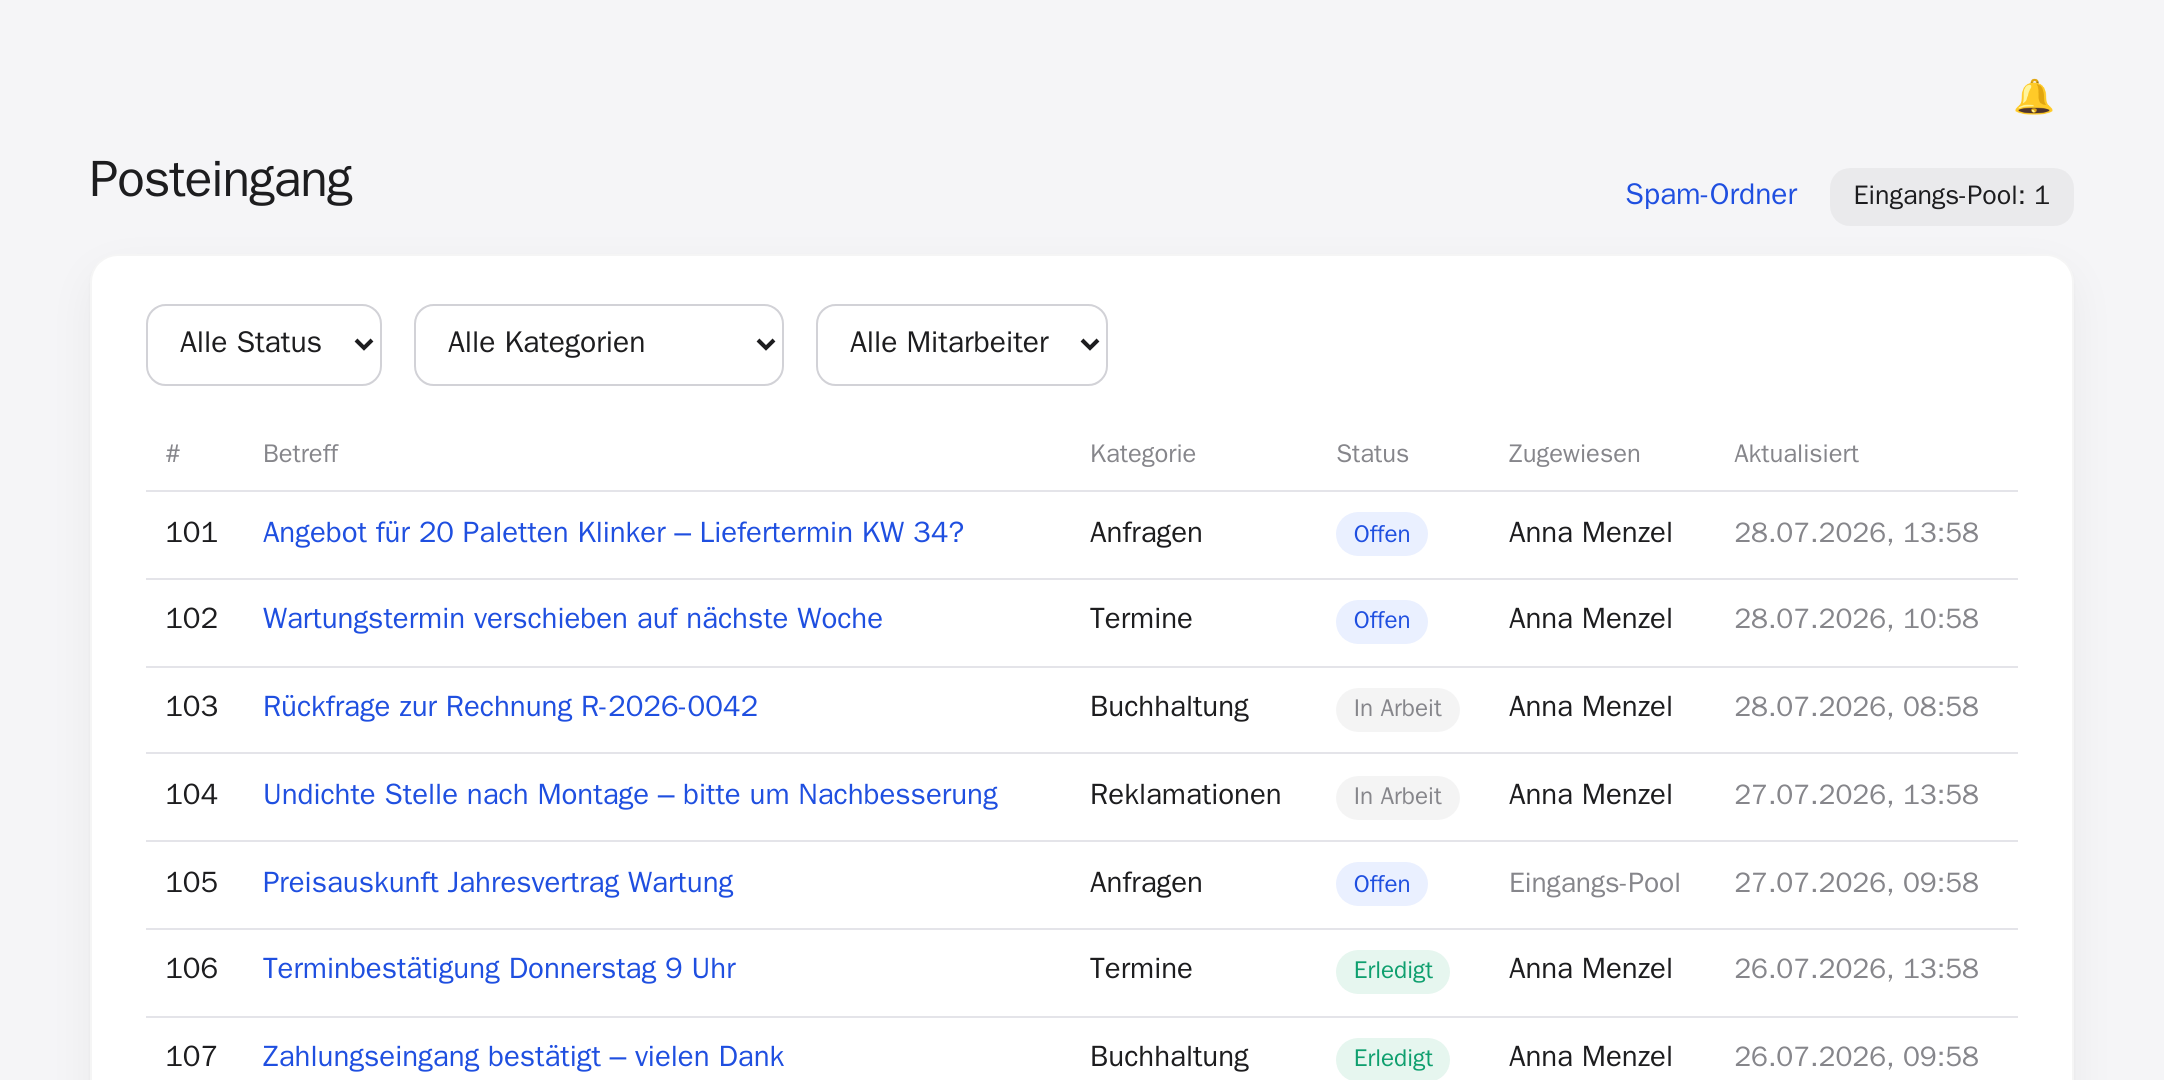This screenshot has width=2164, height=1080.
Task: Click the Aktualisiert column header
Action: click(x=1796, y=454)
